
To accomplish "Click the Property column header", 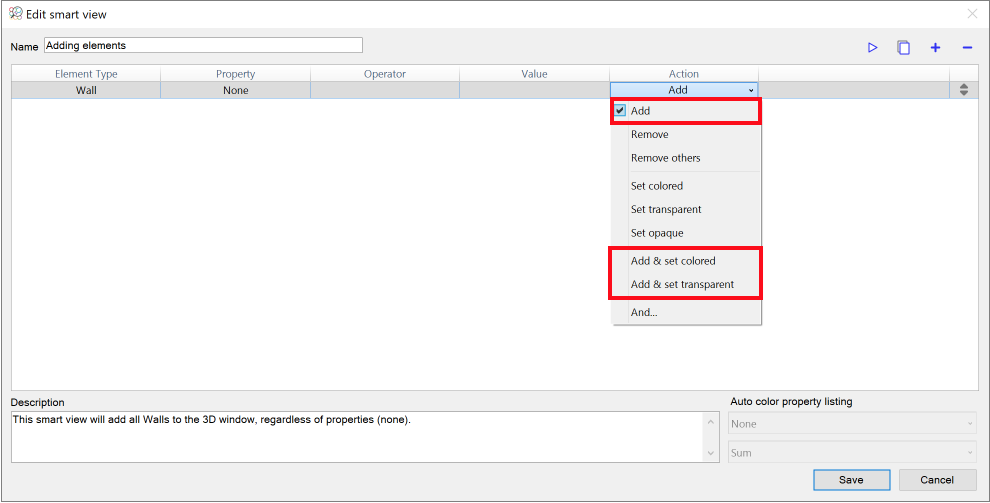I will [236, 74].
